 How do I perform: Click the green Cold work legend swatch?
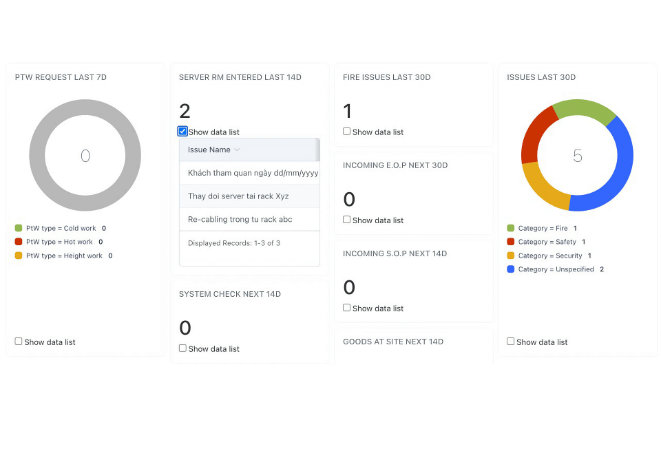click(x=19, y=228)
